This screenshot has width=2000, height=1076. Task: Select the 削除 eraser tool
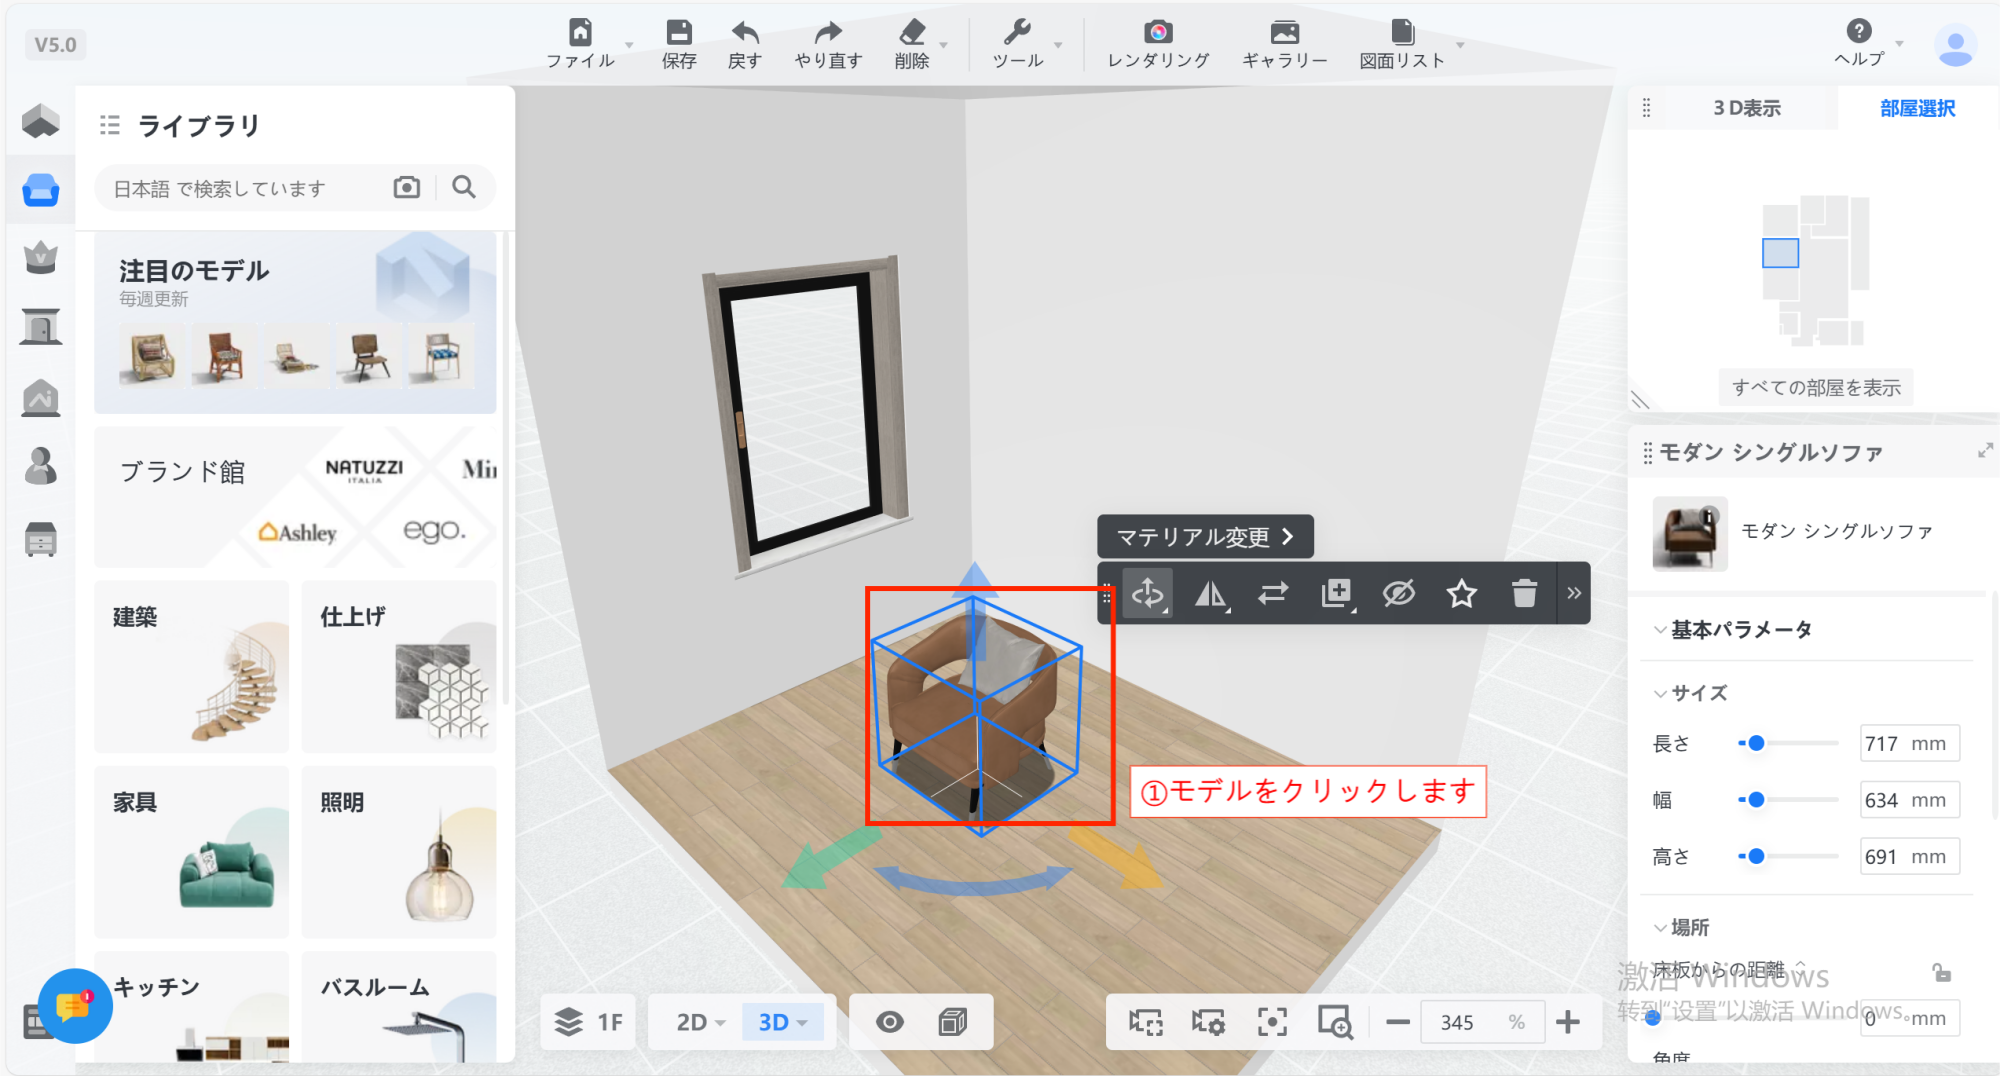912,32
